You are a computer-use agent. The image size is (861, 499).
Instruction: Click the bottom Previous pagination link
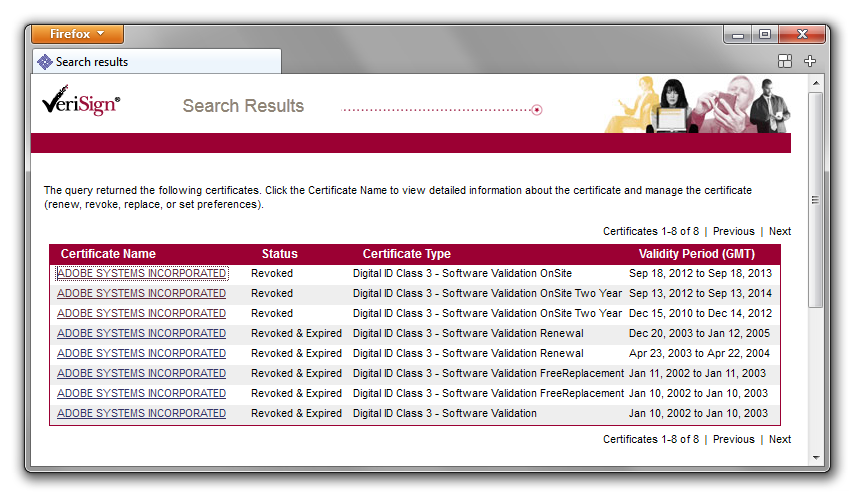pos(734,440)
